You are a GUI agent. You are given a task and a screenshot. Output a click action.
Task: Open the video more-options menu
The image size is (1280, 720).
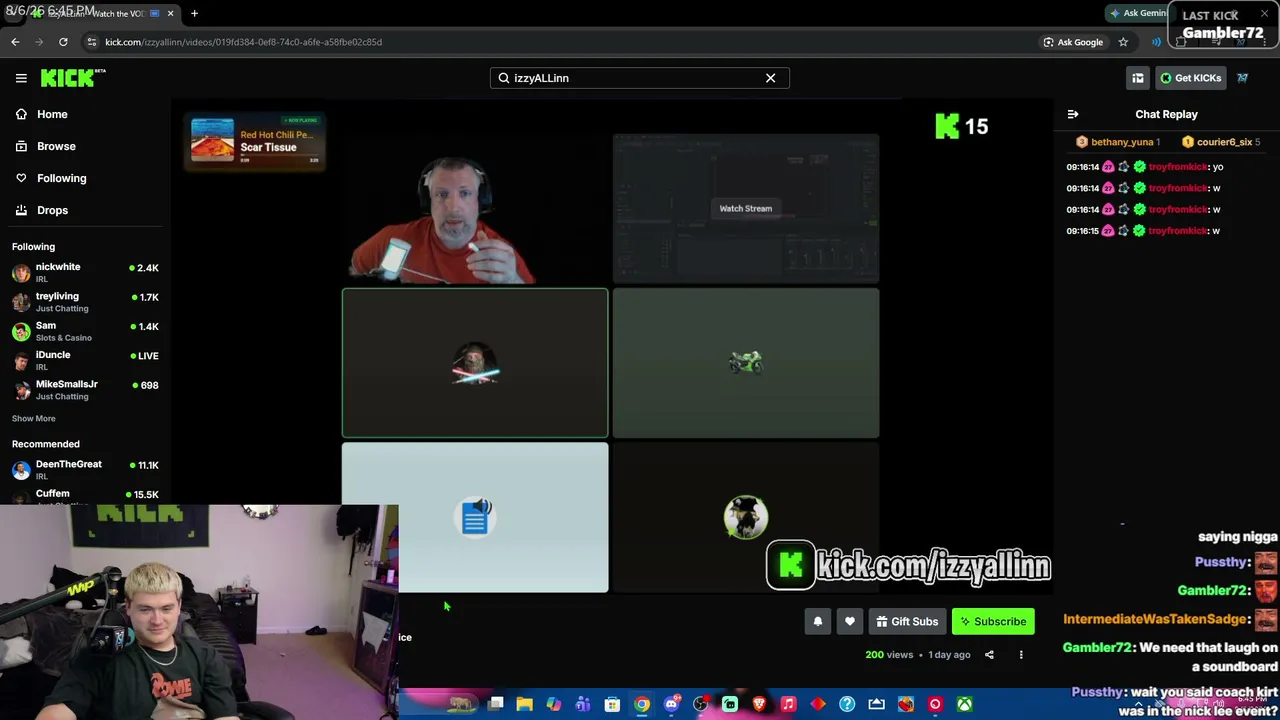point(1021,655)
